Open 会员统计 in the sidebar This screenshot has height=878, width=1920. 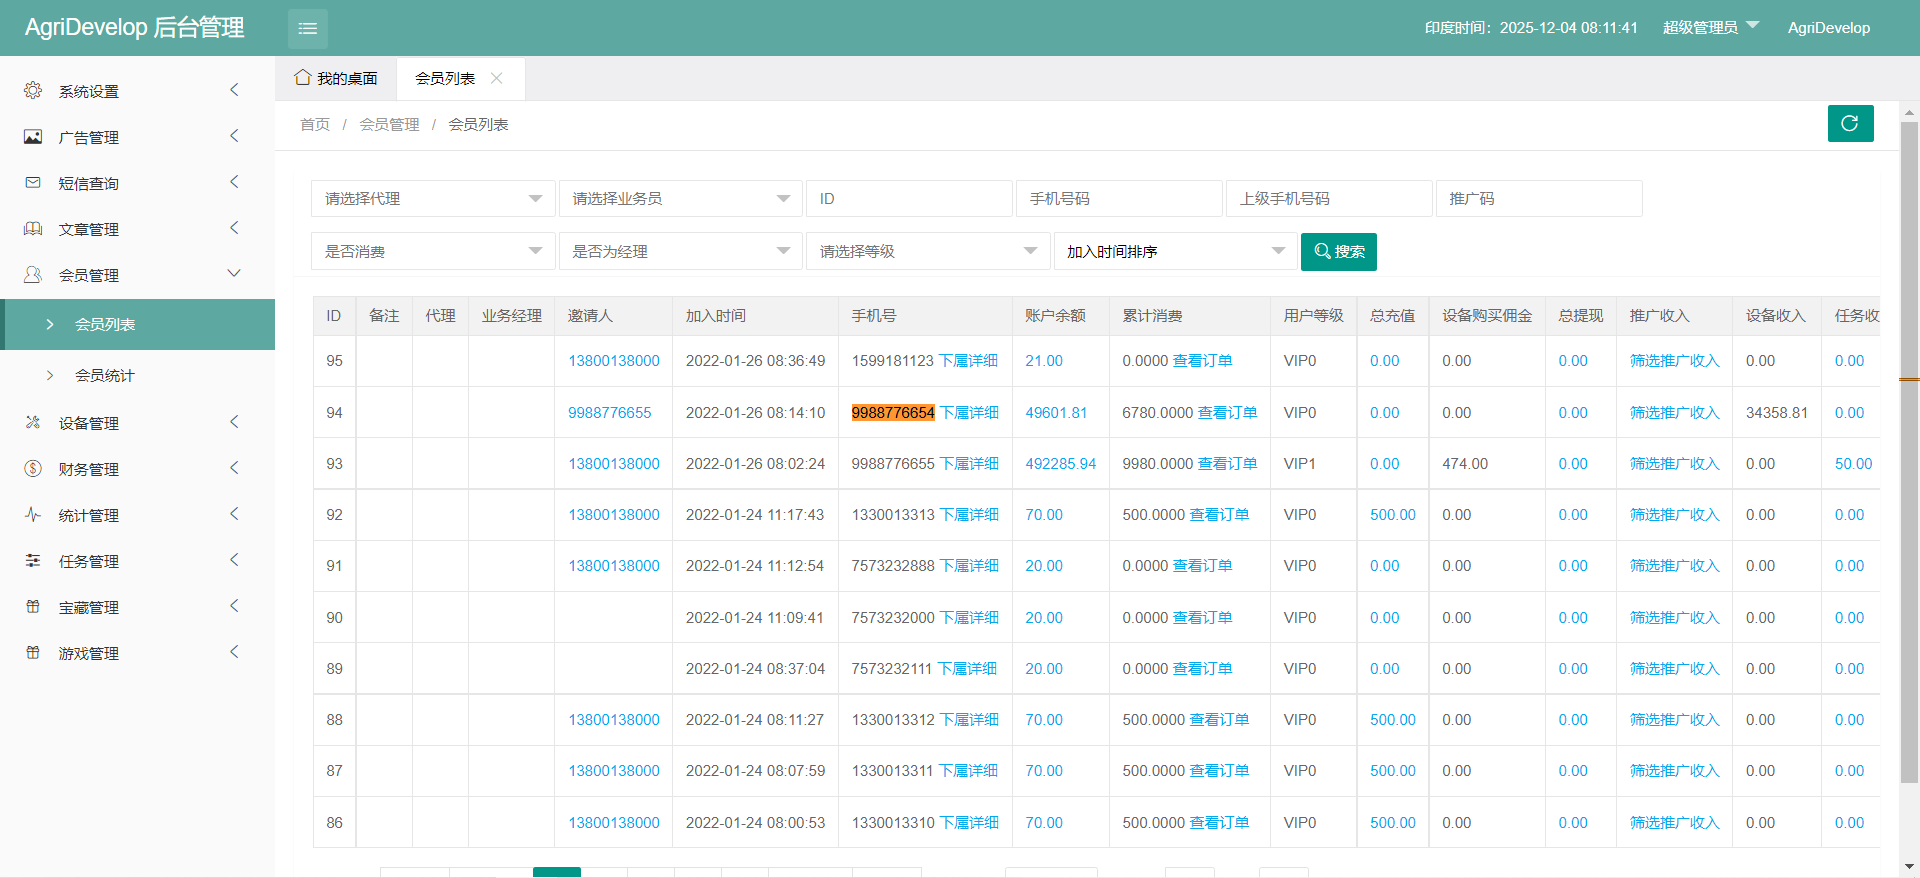coord(105,376)
